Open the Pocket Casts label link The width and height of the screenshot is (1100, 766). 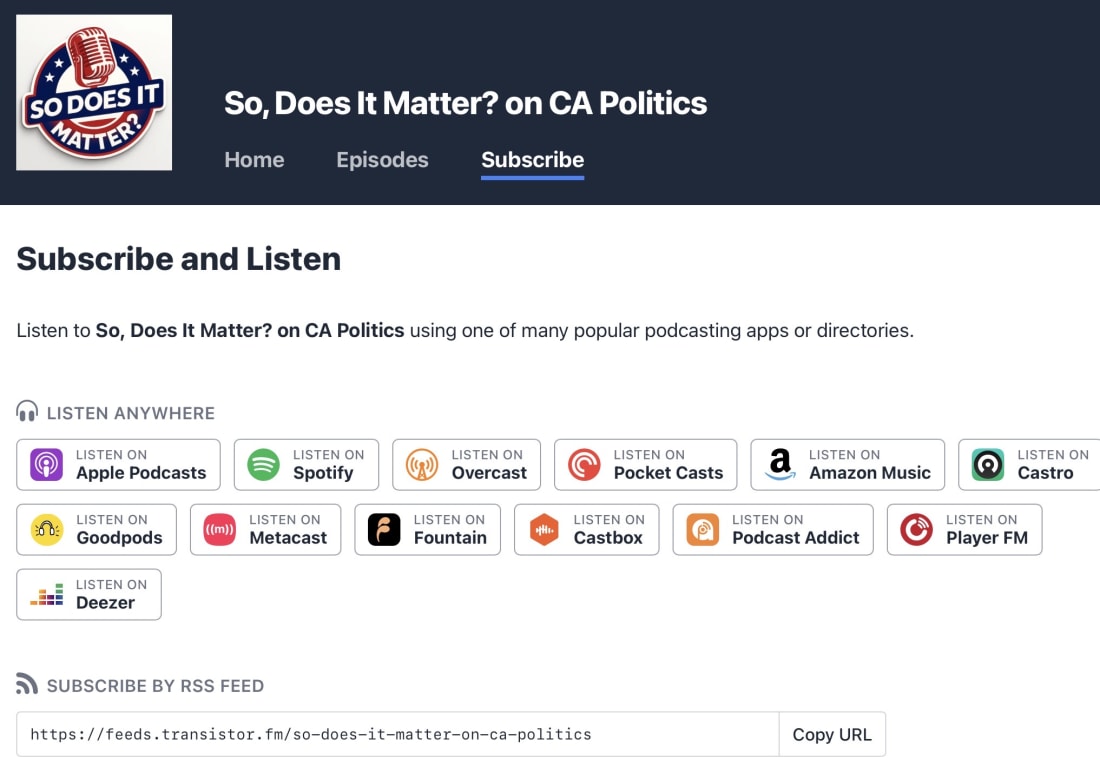(668, 473)
